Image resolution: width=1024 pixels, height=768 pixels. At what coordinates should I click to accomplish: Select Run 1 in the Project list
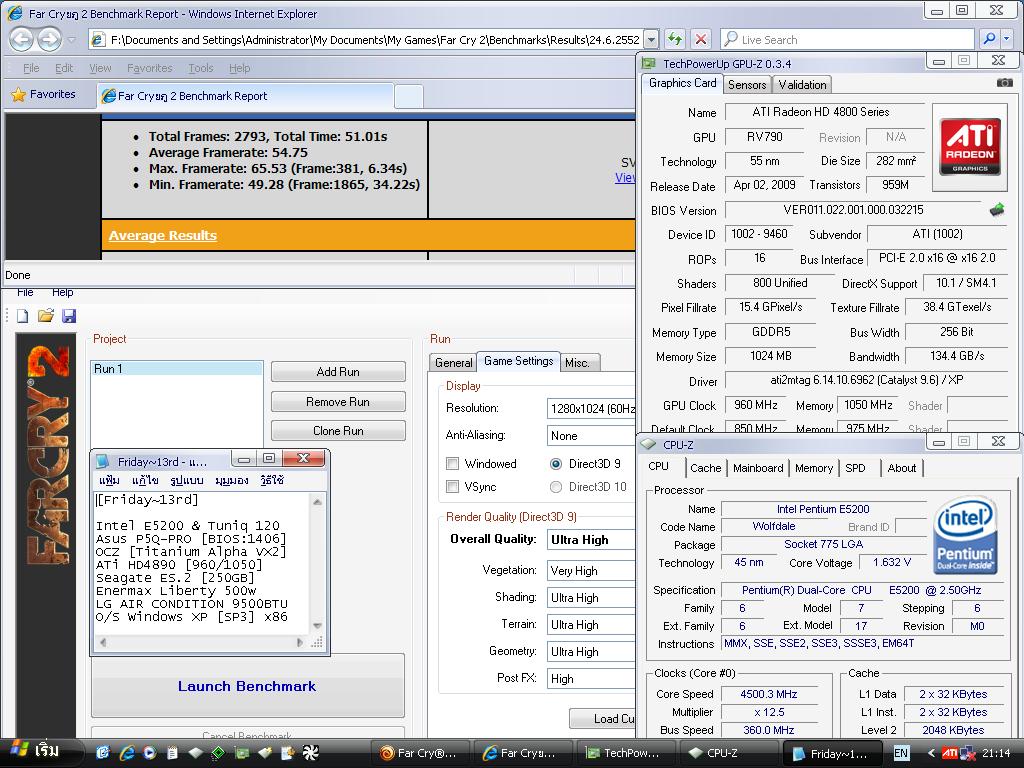(176, 369)
